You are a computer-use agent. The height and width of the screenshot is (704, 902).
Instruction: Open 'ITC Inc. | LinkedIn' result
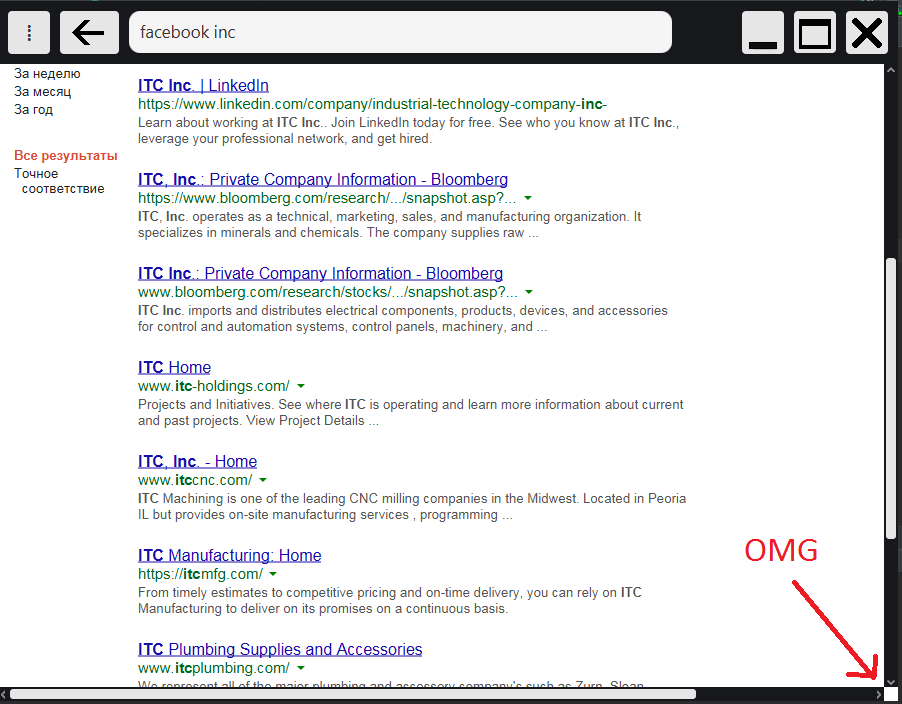point(203,86)
